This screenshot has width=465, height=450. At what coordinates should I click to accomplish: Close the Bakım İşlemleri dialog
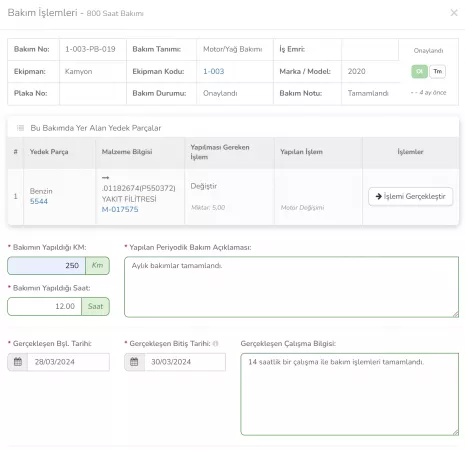(x=454, y=13)
